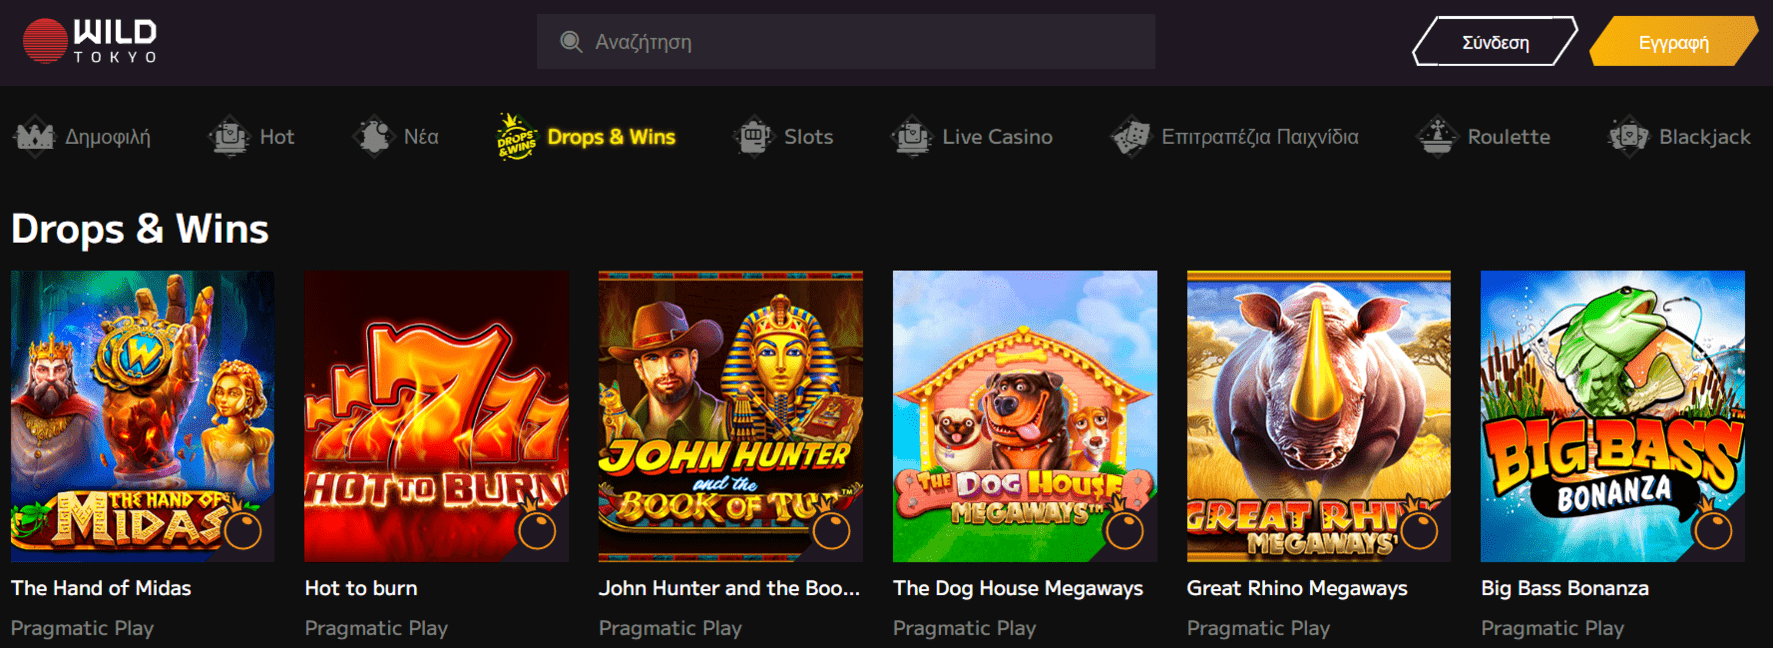Click the crown icon for Δημοφιλή
Viewport: 1773px width, 648px height.
pos(34,137)
